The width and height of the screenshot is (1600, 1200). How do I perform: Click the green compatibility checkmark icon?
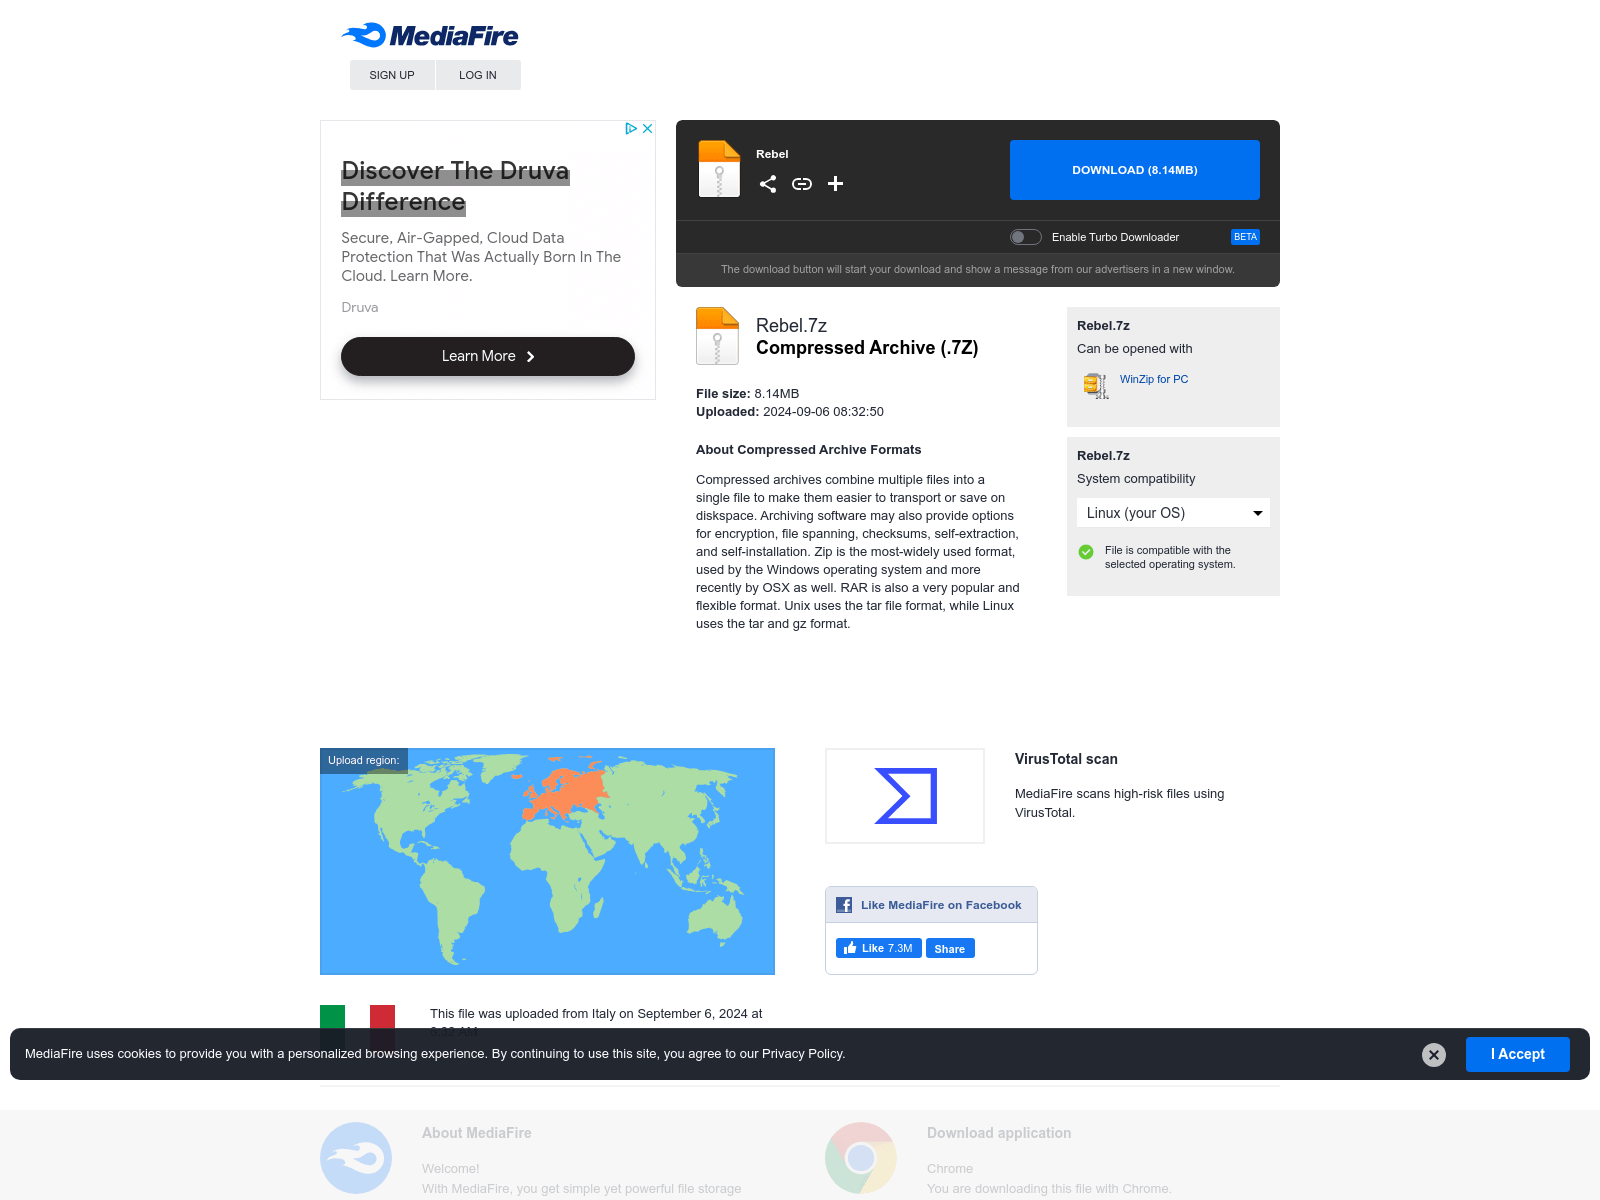1086,552
